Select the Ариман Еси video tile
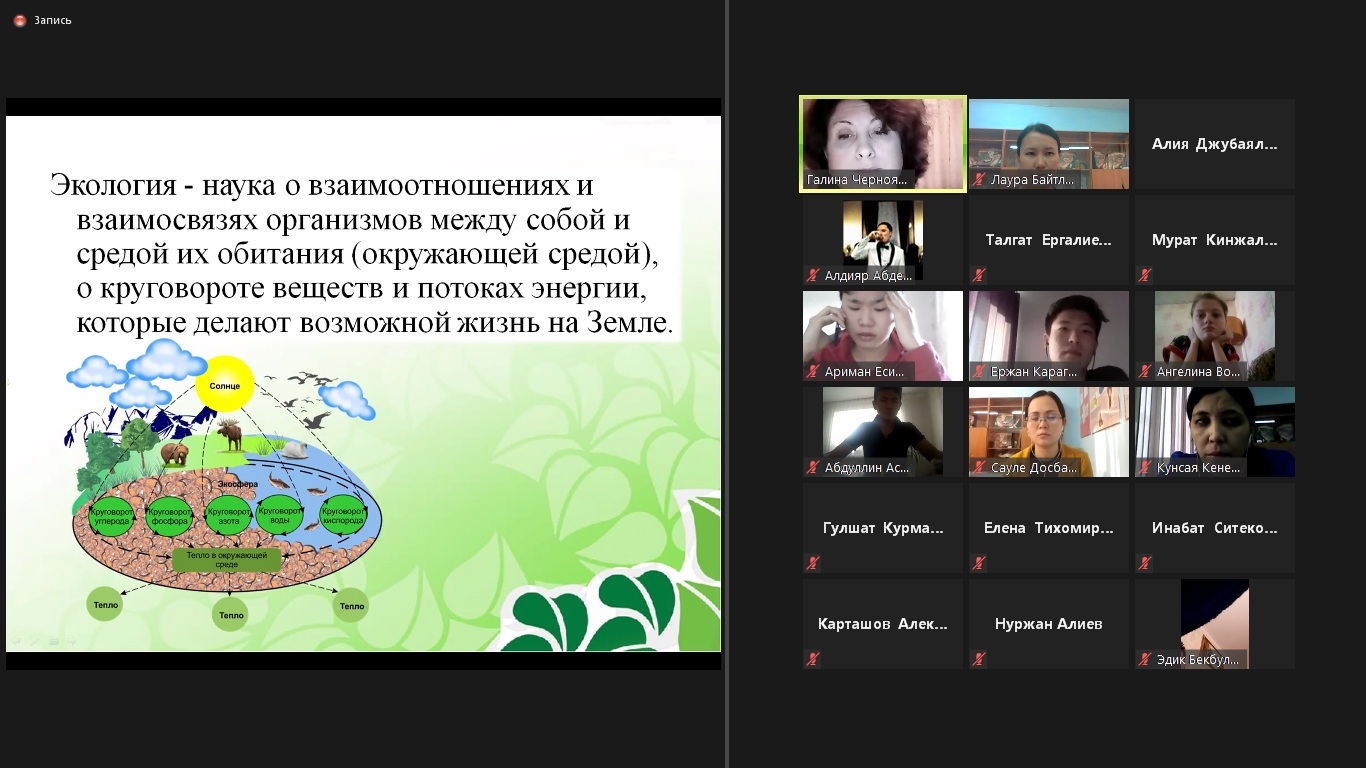 tap(883, 336)
